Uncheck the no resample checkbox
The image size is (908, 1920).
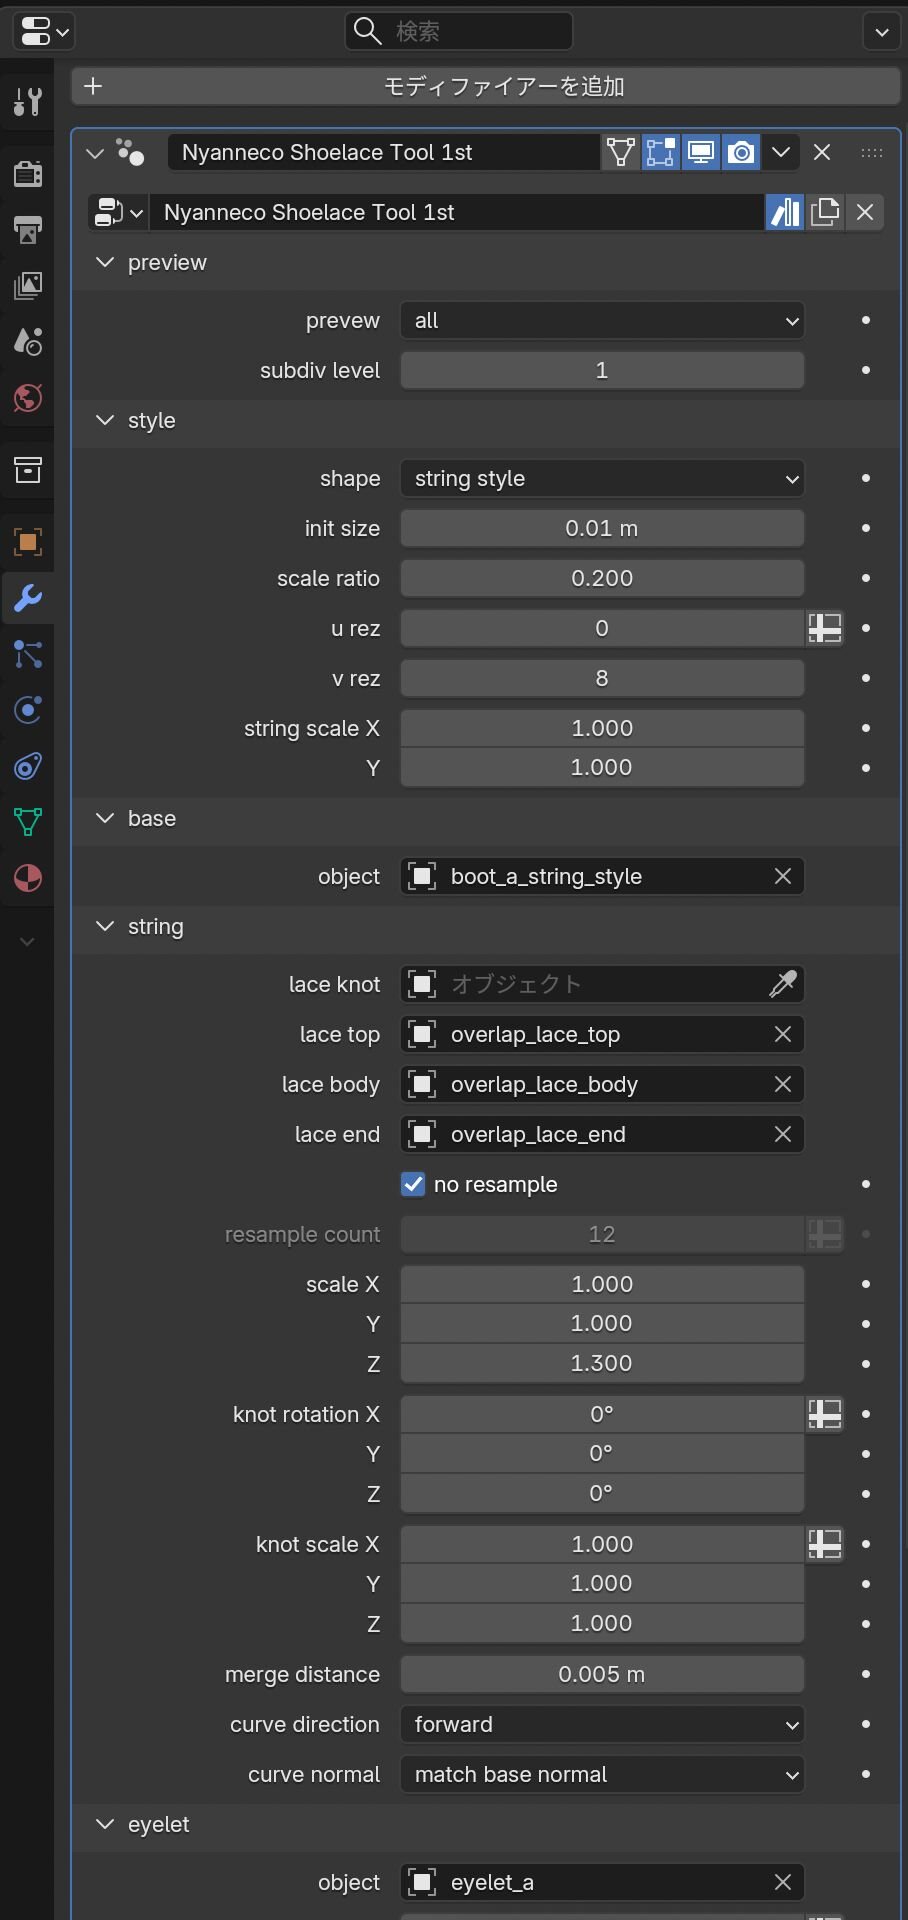click(413, 1184)
